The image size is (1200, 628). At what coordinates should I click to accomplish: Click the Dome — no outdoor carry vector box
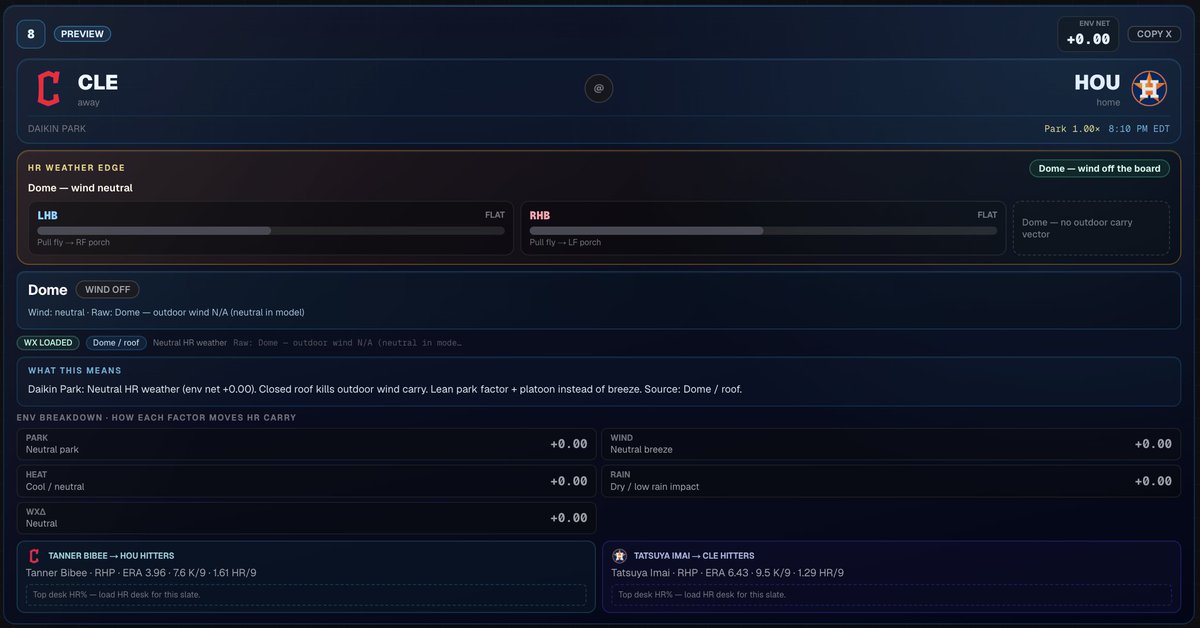tap(1091, 228)
